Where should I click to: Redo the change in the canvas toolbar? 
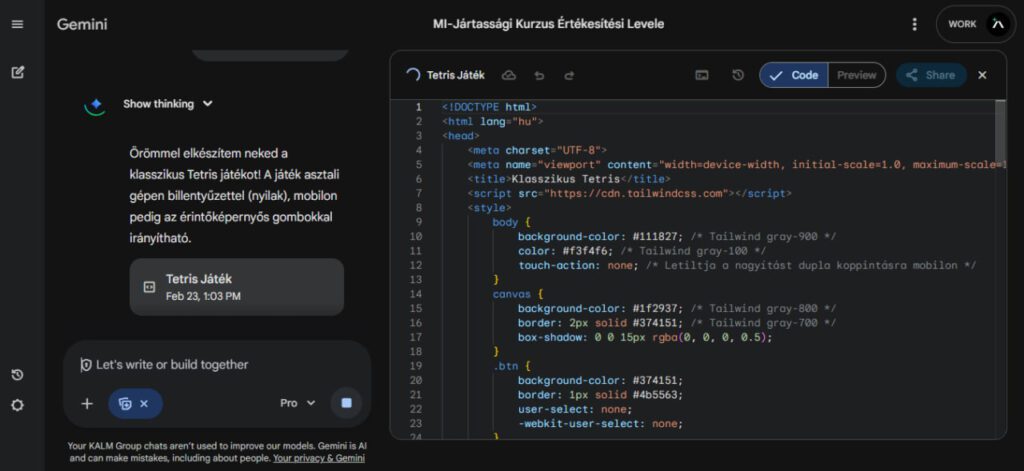point(569,75)
